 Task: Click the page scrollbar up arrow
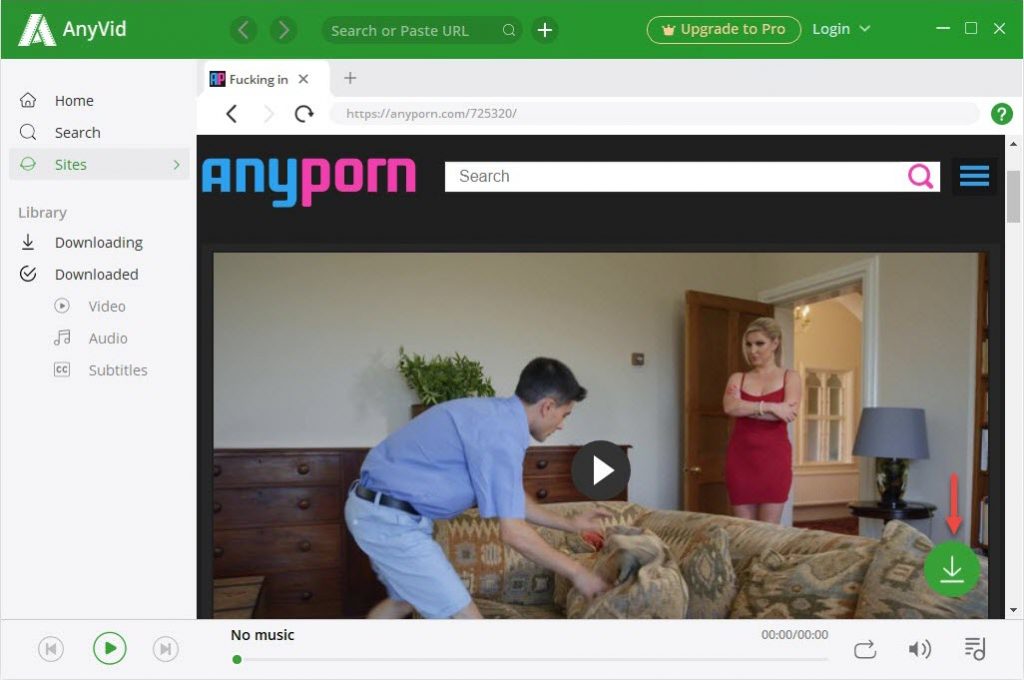[x=1014, y=144]
